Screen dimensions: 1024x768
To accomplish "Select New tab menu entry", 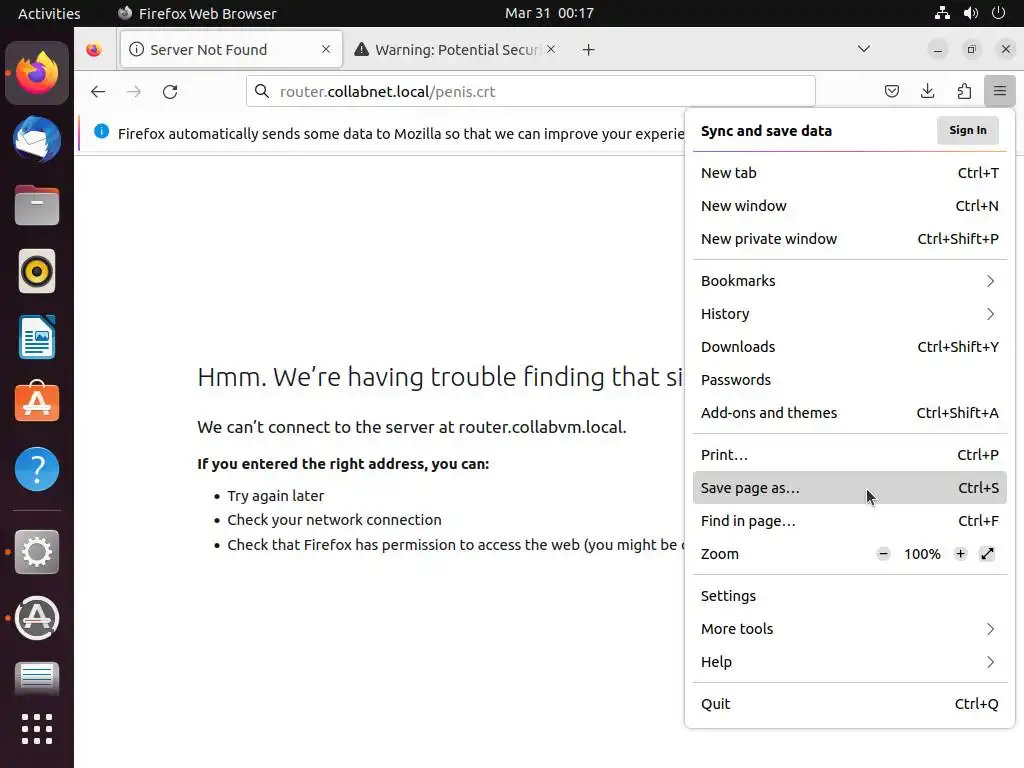I will (849, 173).
